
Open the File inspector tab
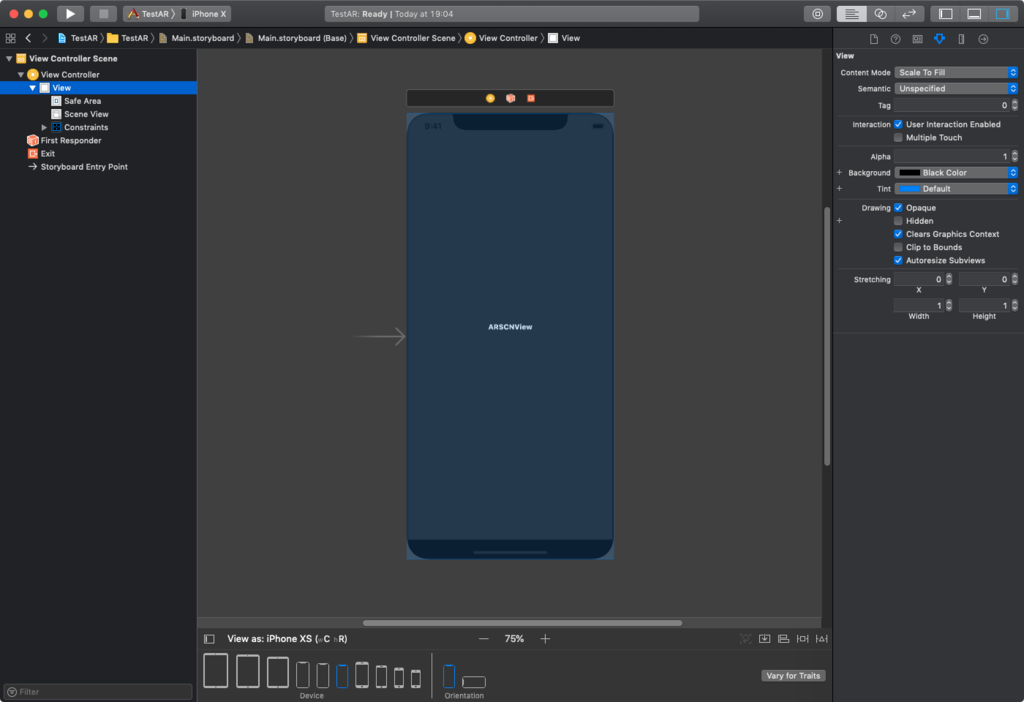[x=874, y=39]
